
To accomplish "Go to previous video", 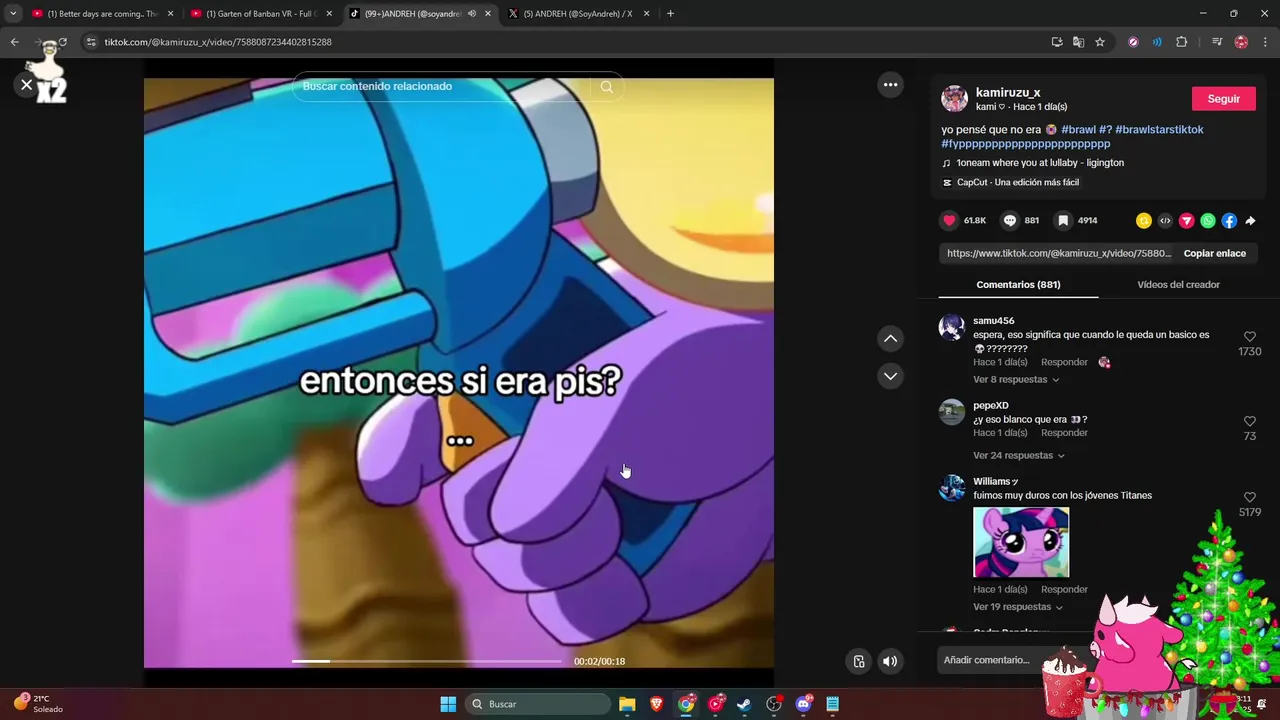I will (890, 339).
